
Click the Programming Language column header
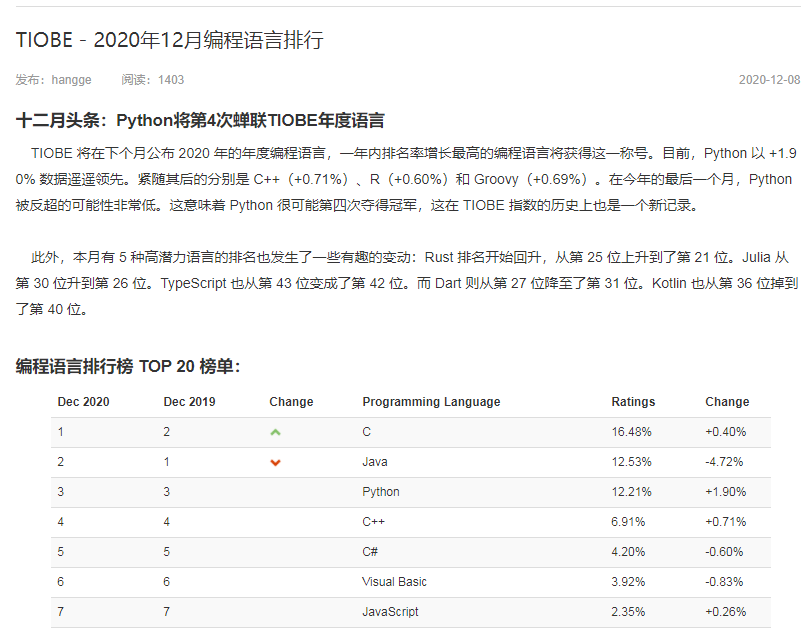click(431, 402)
